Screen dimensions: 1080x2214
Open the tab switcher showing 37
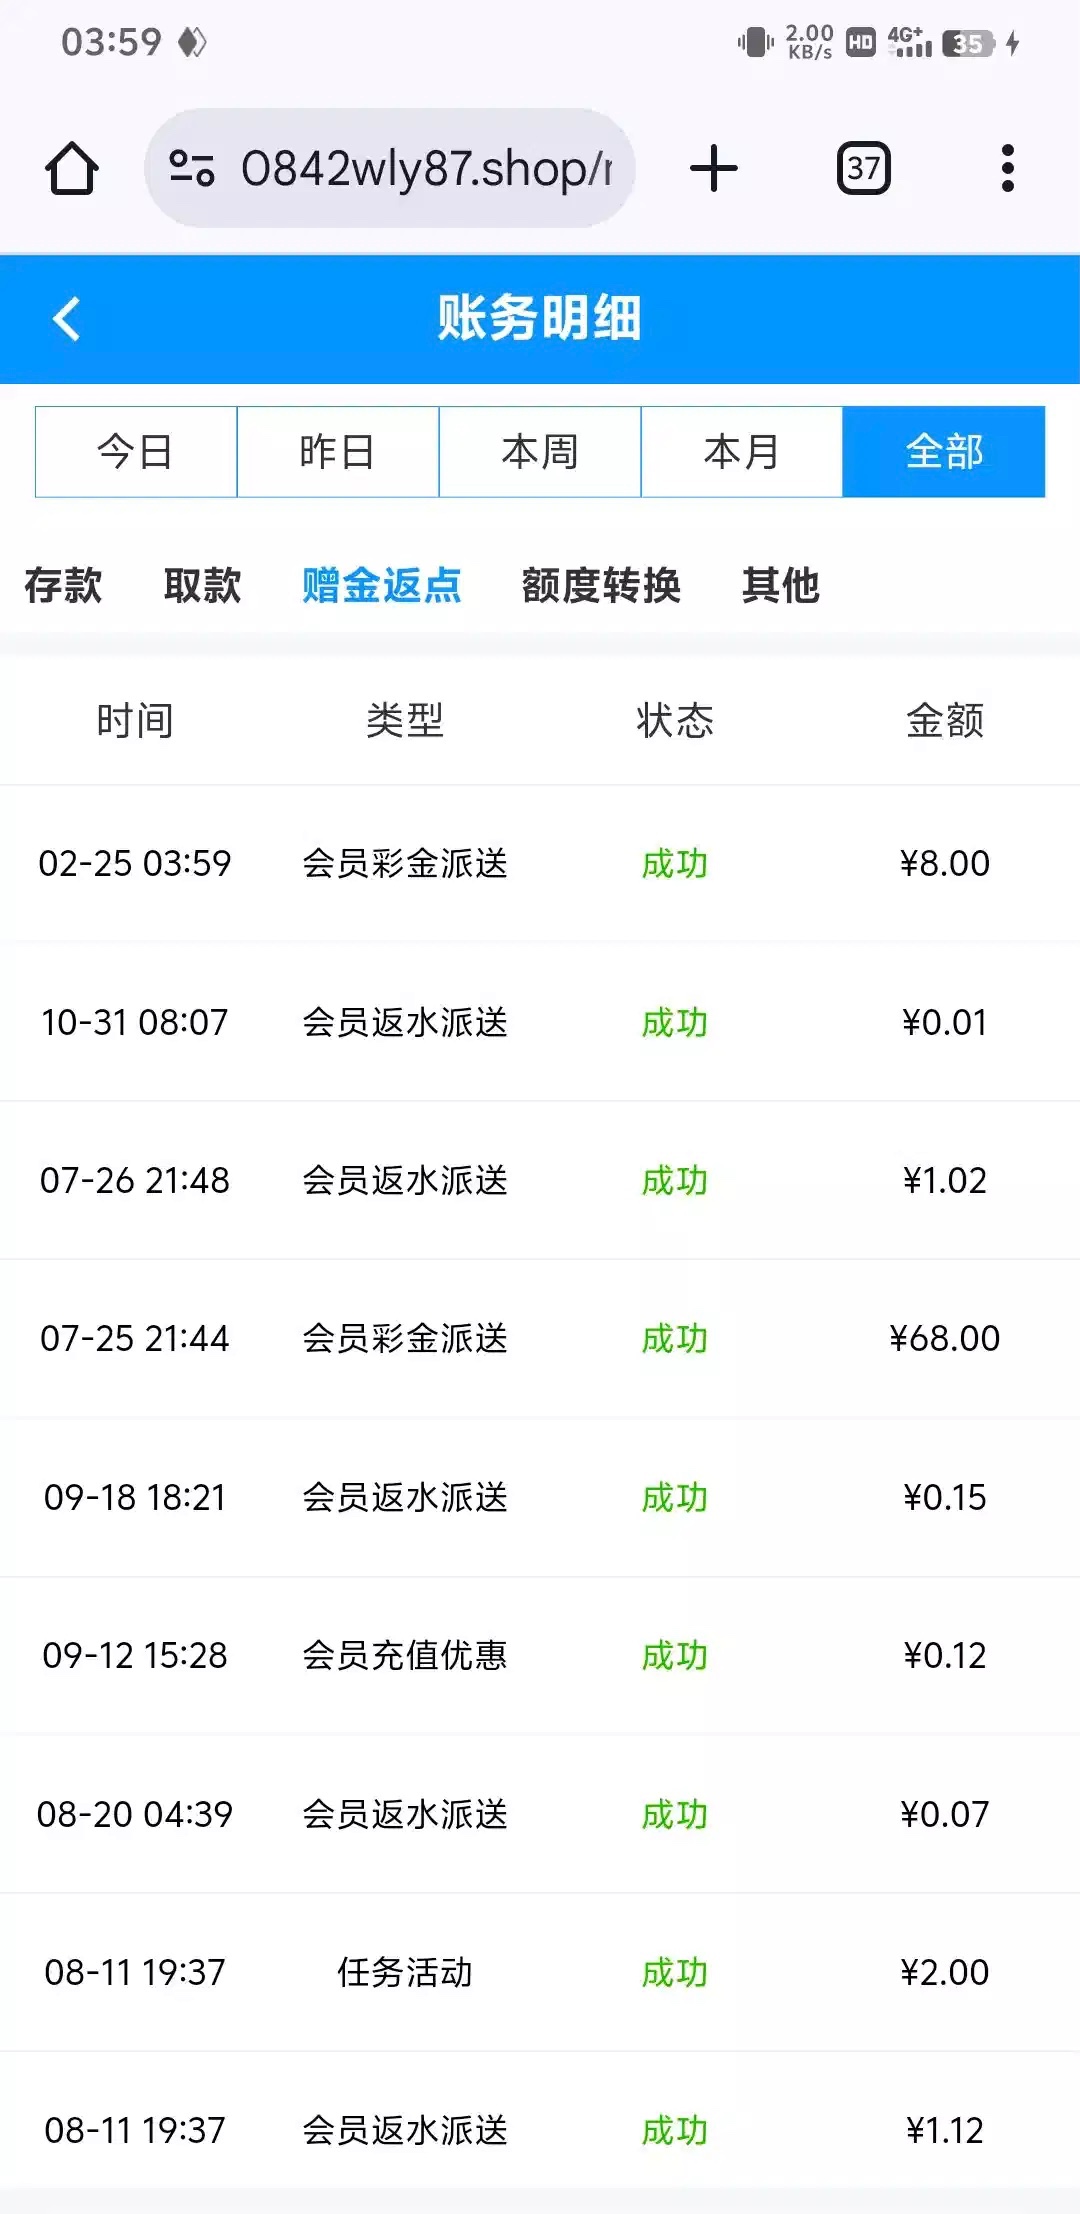click(x=863, y=168)
